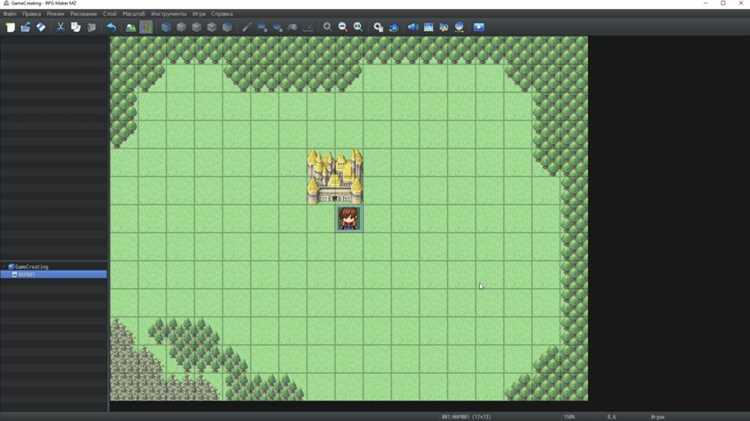Select the Layer 3 cube icon

click(211, 27)
